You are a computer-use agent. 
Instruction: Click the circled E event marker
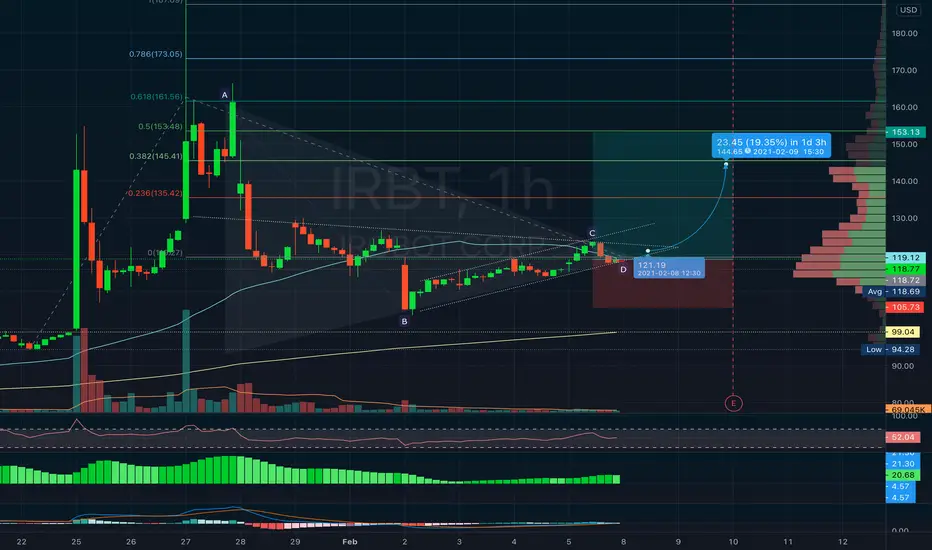(x=733, y=403)
